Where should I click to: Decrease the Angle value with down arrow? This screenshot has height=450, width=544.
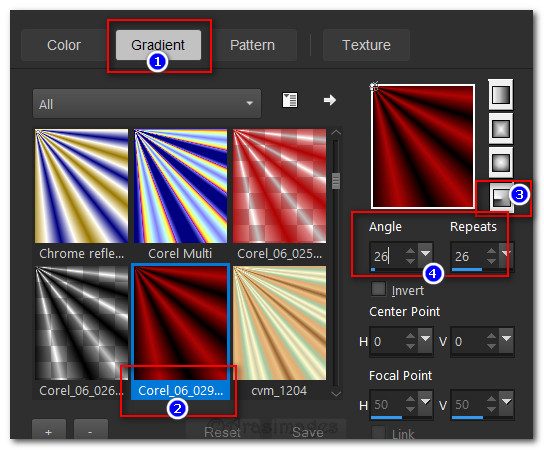tap(410, 261)
